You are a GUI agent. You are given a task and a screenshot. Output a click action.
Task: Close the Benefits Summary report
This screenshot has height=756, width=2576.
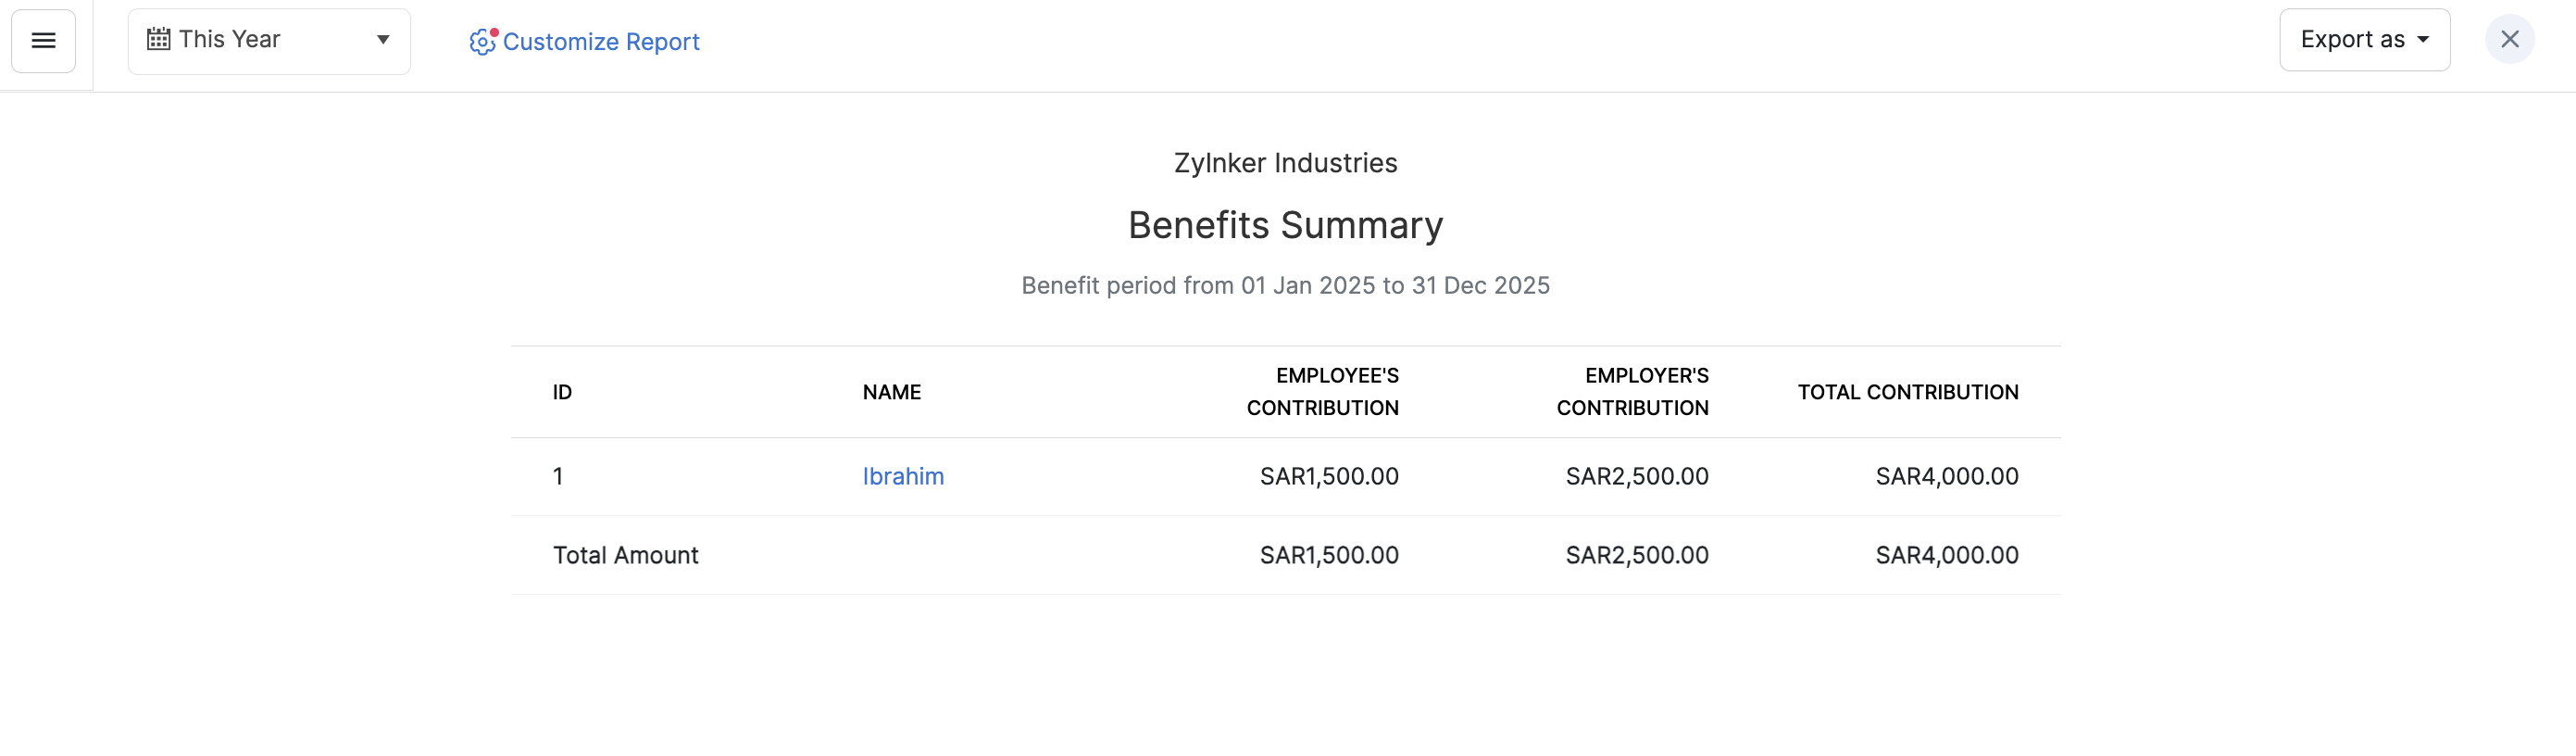point(2509,40)
